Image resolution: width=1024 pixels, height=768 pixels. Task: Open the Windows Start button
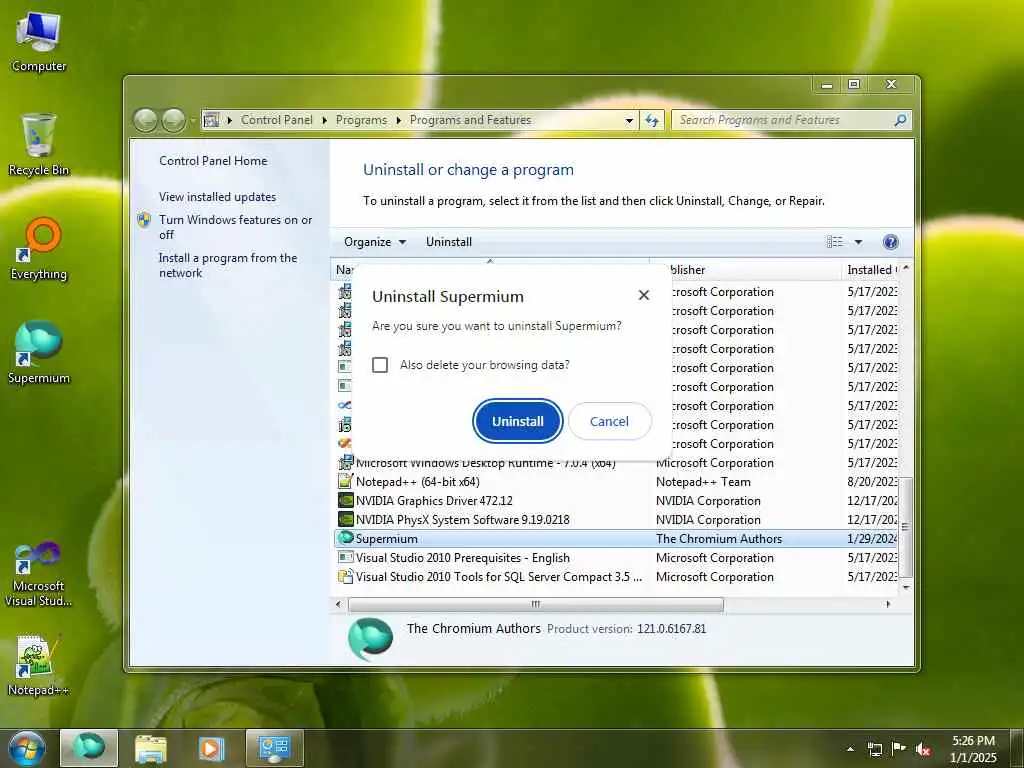(27, 748)
